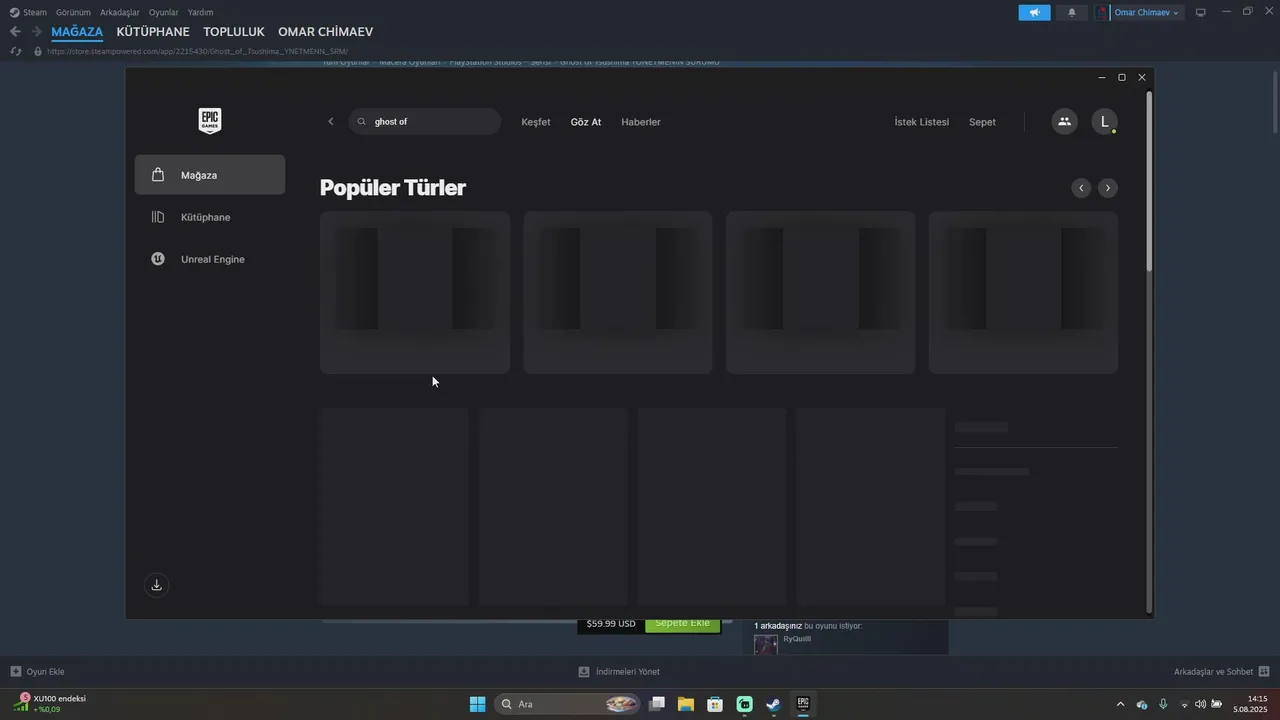Open Steam TOPLULUK tab

[x=234, y=32]
